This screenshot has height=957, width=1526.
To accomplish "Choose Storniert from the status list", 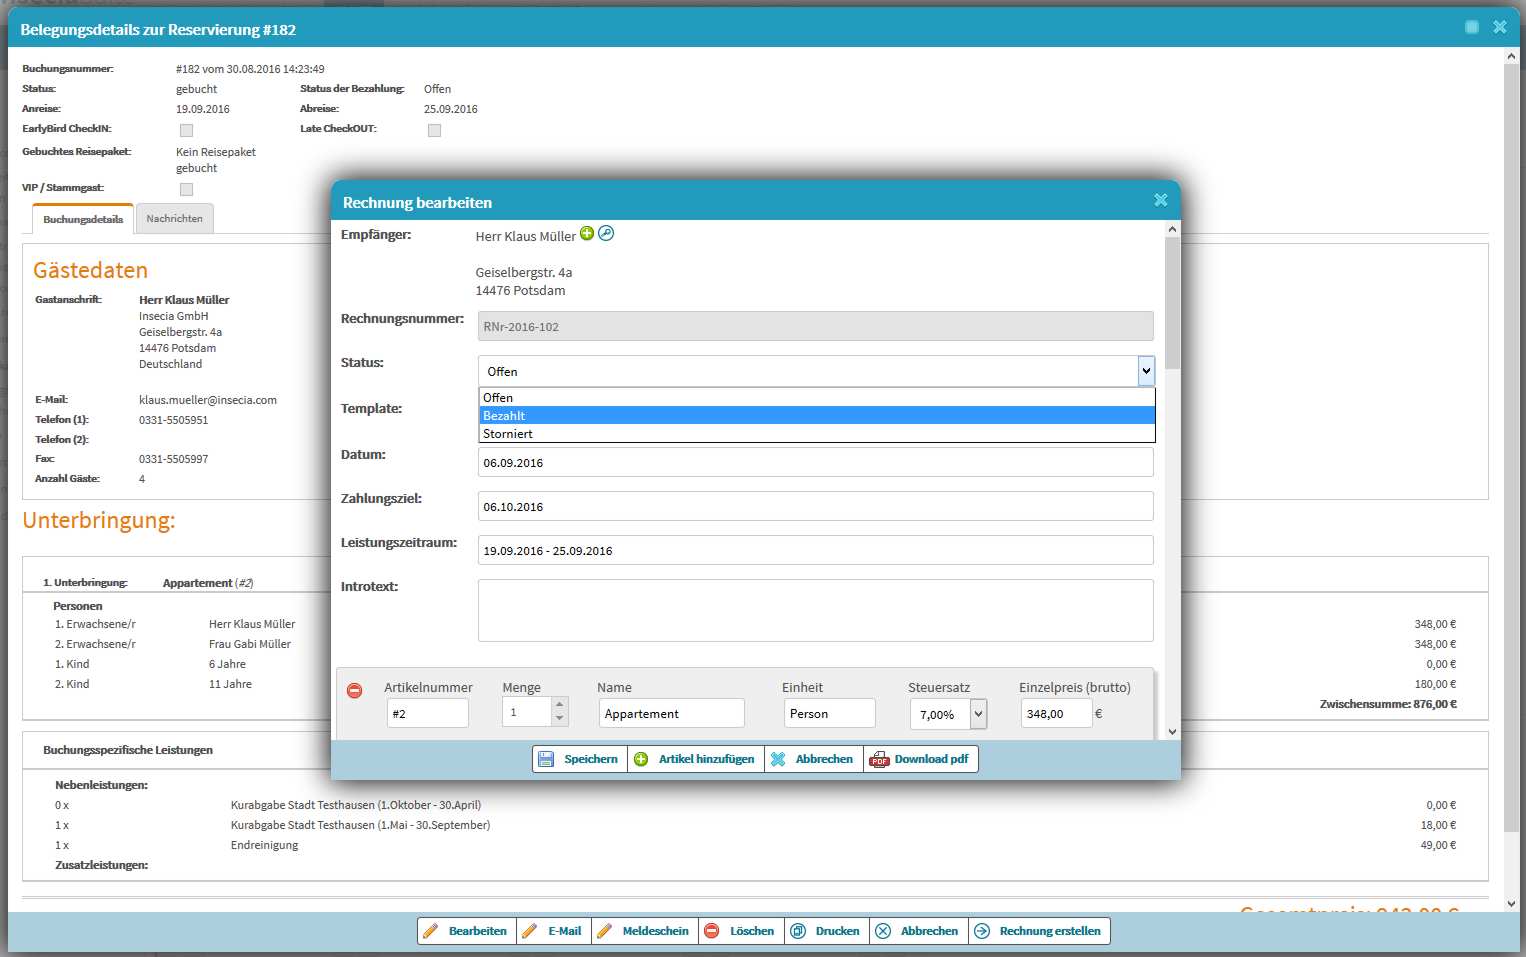I will coord(816,434).
